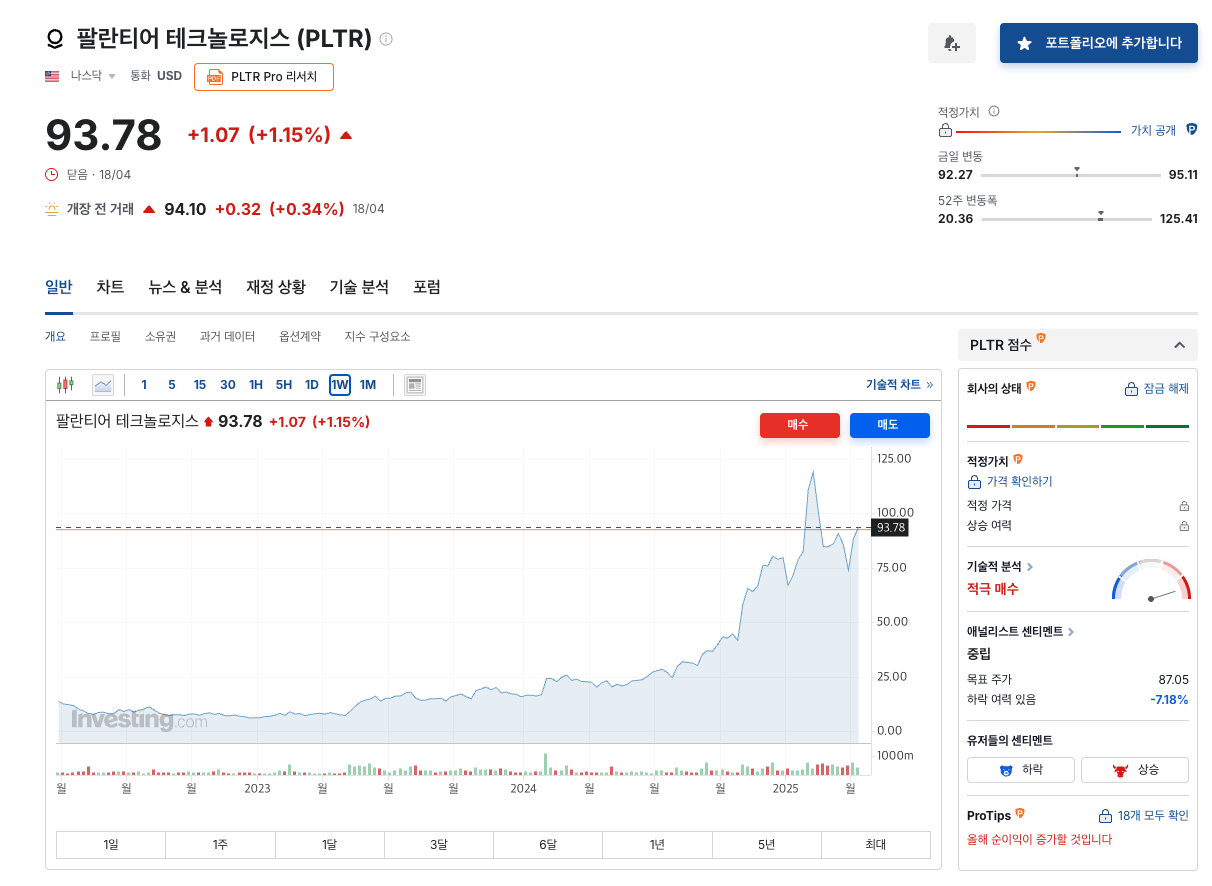Open 18개 모두 확인 link

tap(1144, 816)
